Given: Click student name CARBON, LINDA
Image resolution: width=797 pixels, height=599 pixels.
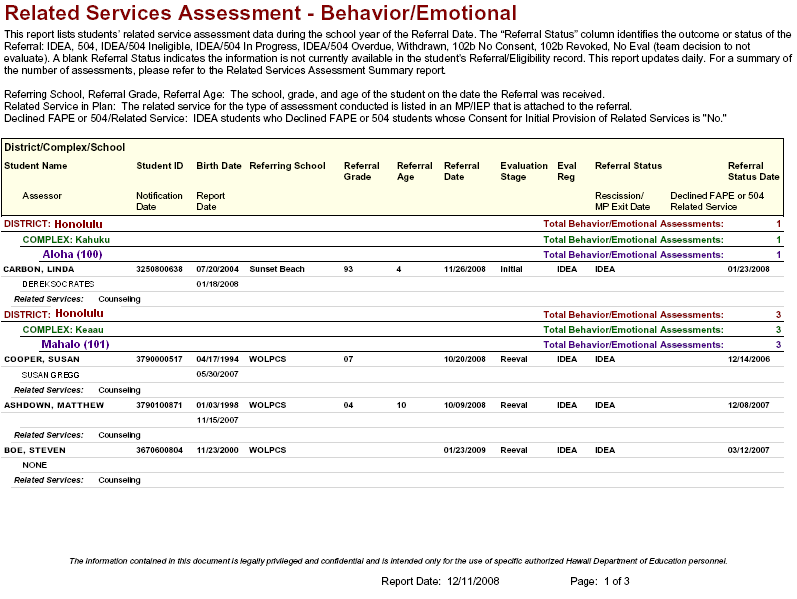Looking at the screenshot, I should click(39, 269).
